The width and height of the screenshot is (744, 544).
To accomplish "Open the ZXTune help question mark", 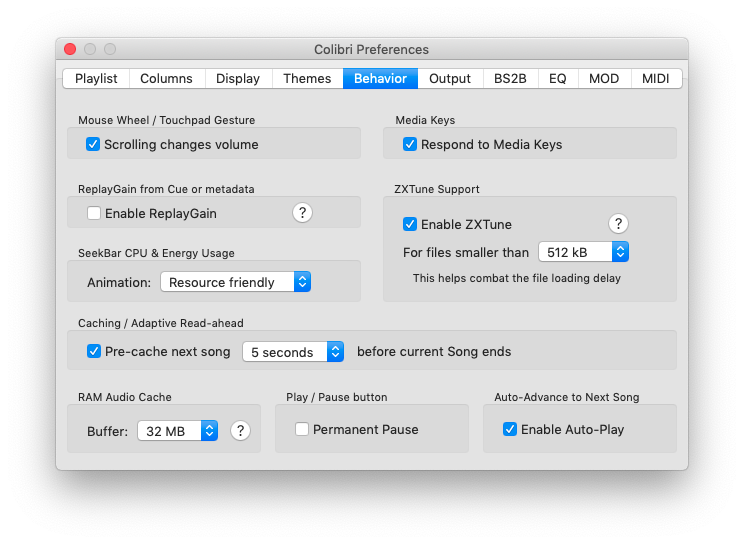I will (x=618, y=224).
